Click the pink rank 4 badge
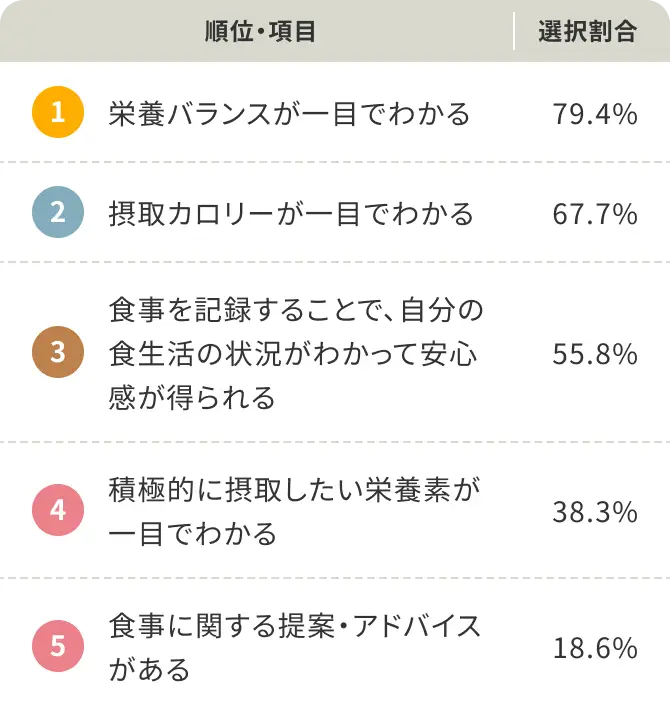This screenshot has width=670, height=714. [x=58, y=510]
